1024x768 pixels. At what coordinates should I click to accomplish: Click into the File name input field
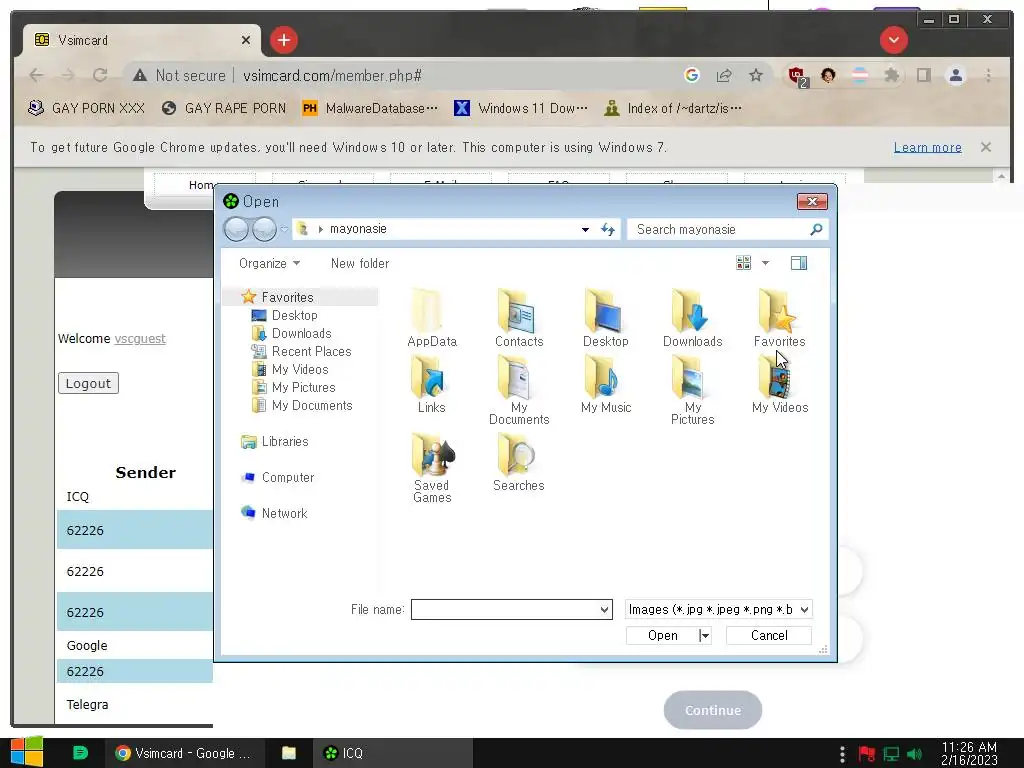pyautogui.click(x=505, y=609)
